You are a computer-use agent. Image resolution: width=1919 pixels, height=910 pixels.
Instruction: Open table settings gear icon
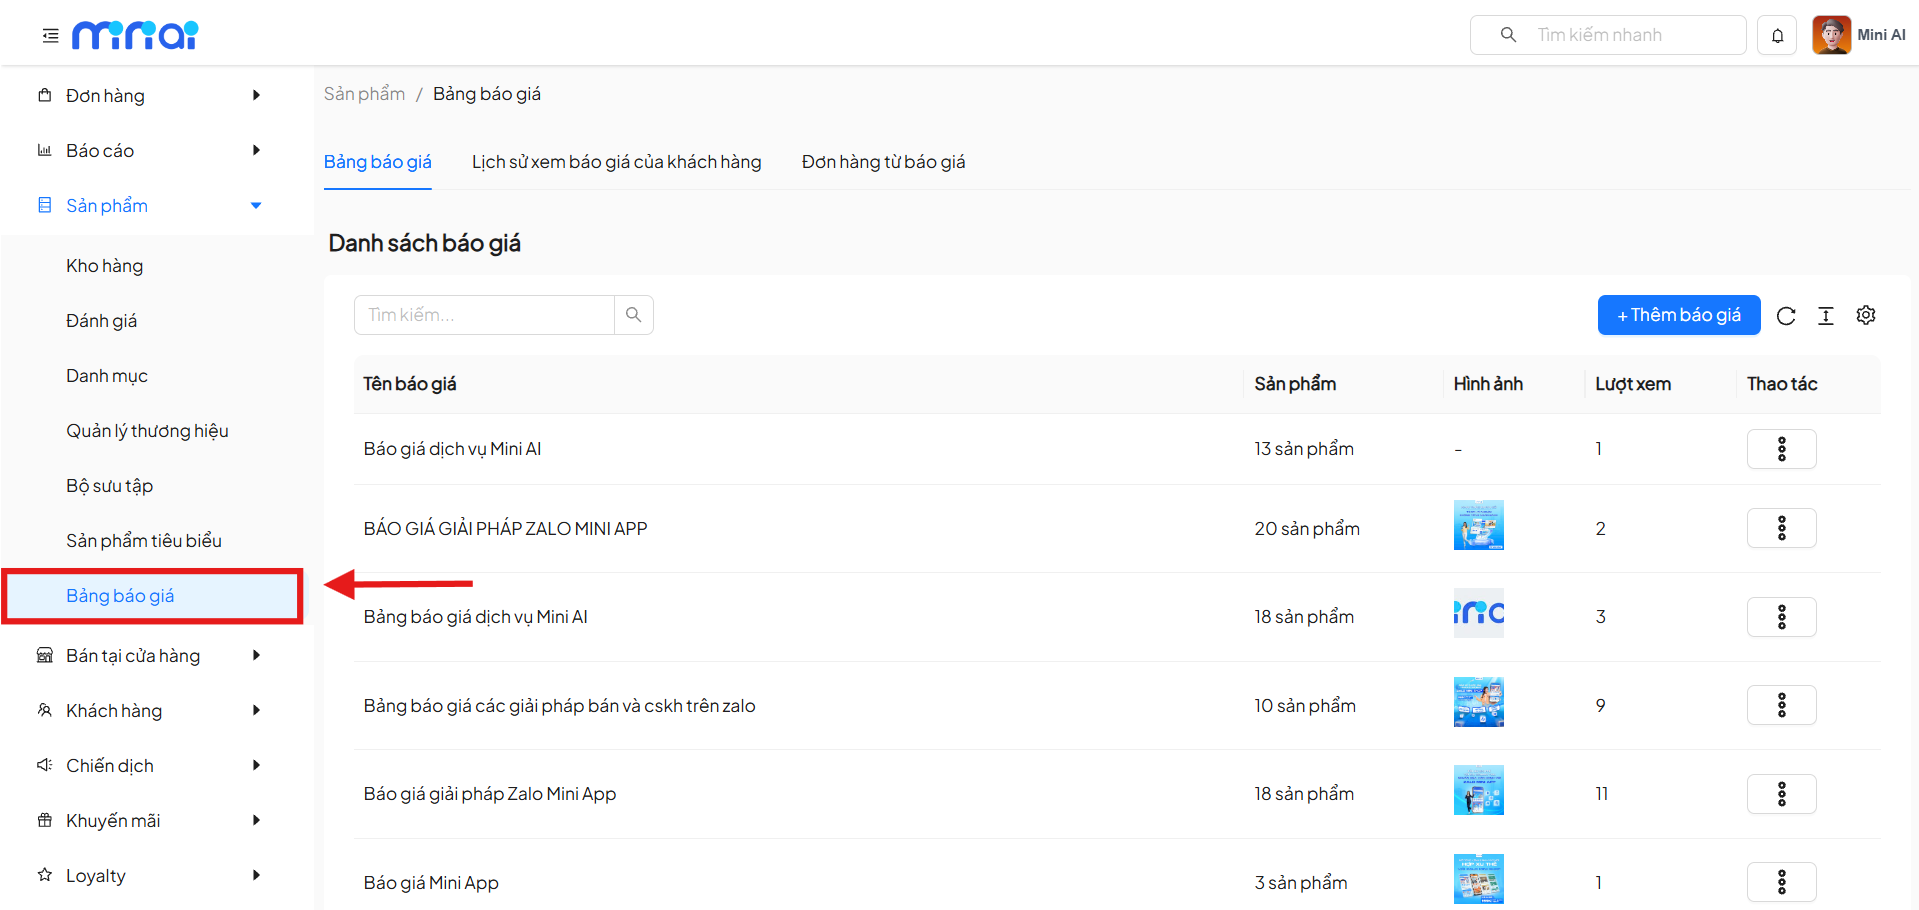[x=1866, y=316]
